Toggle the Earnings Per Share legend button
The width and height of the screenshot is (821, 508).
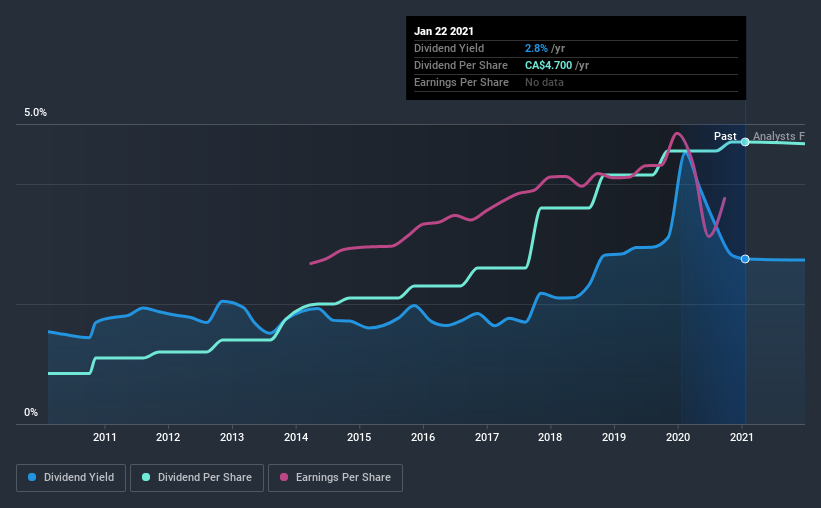click(335, 478)
